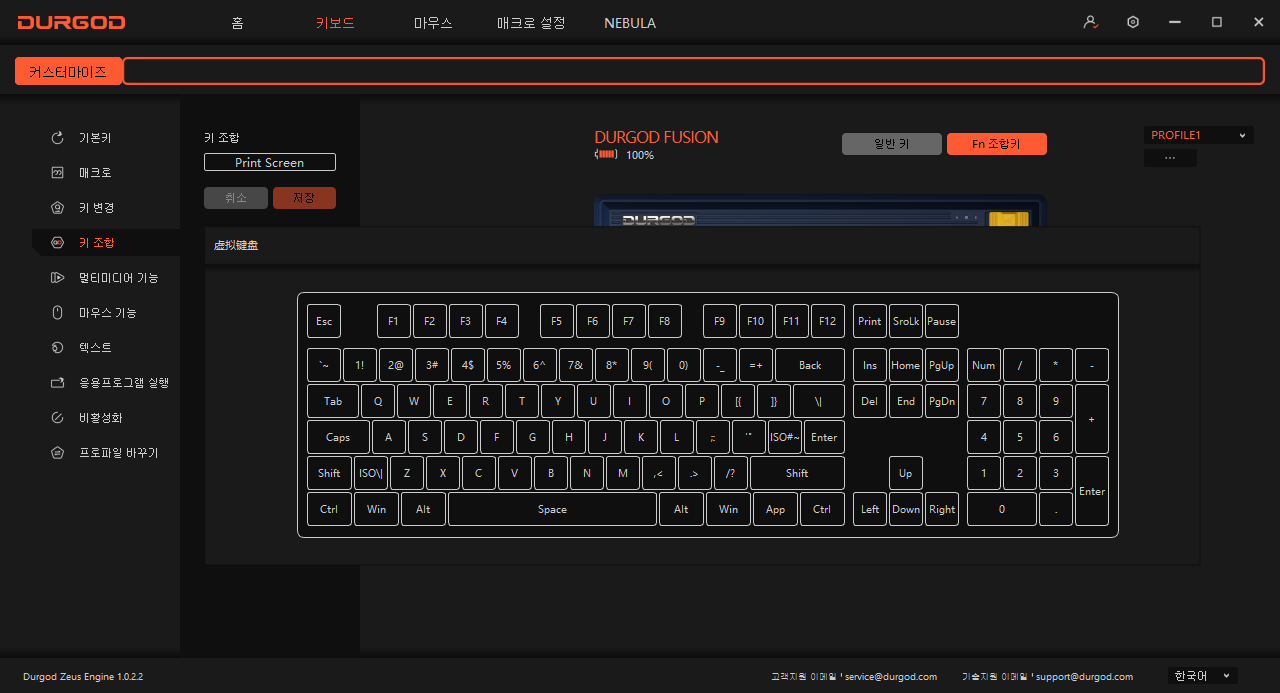The width and height of the screenshot is (1280, 693).
Task: Click the 취소 cancel button
Action: [236, 198]
